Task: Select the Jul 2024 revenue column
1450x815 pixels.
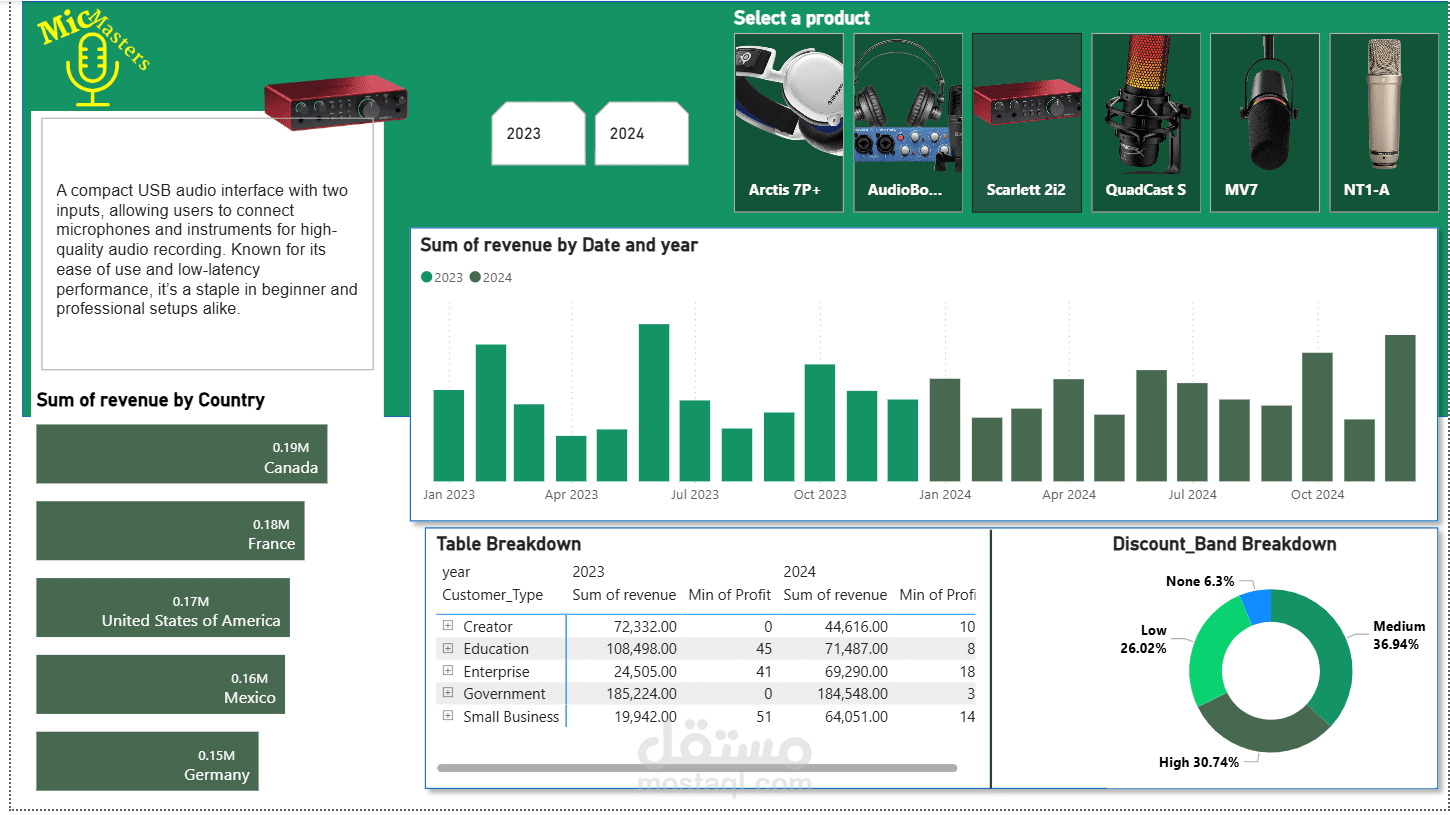Action: [x=1192, y=432]
